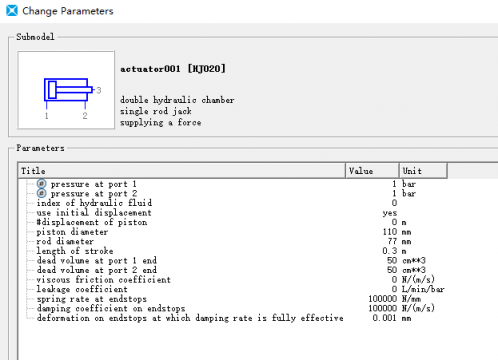
Task: Edit the piston diameter value 110
Action: [390, 232]
